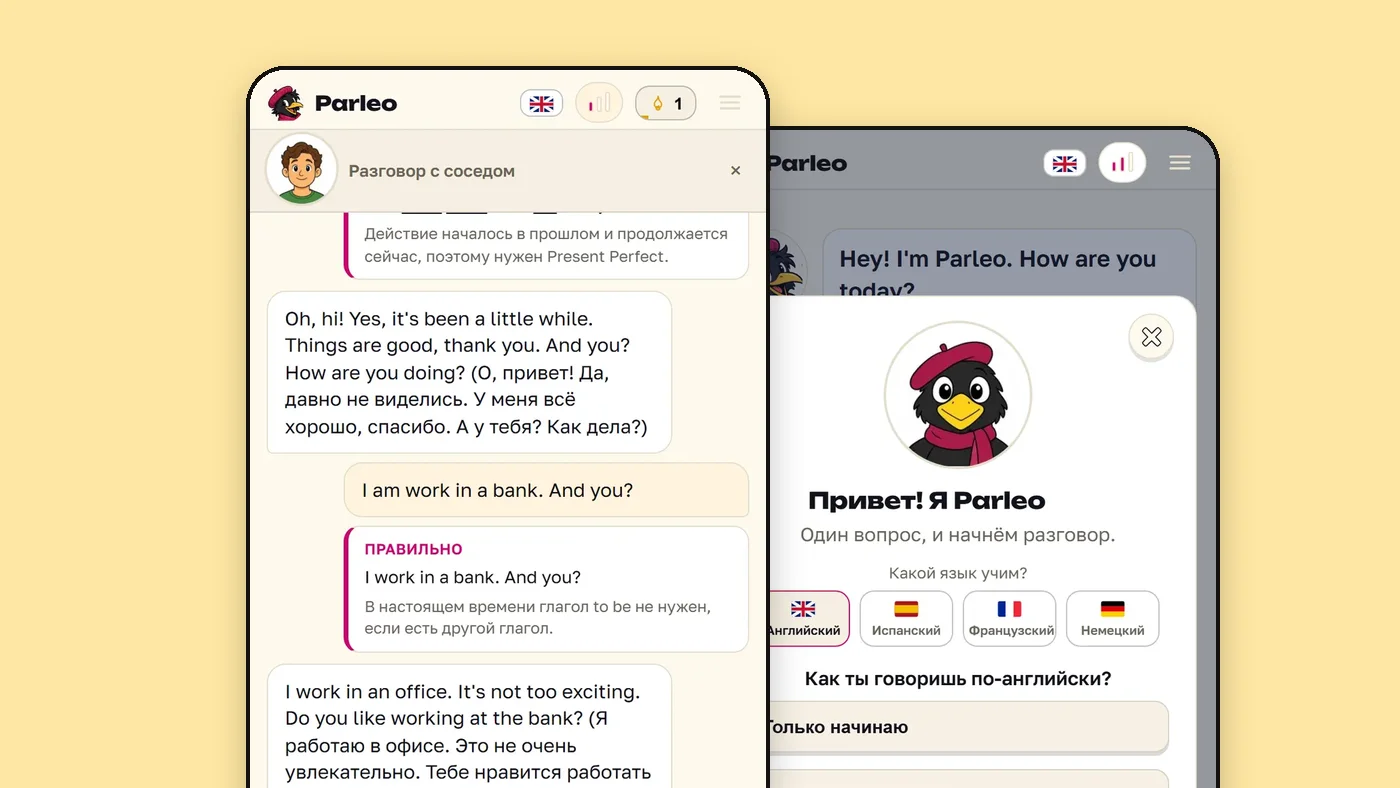Pick the Французский language option

click(x=1010, y=619)
